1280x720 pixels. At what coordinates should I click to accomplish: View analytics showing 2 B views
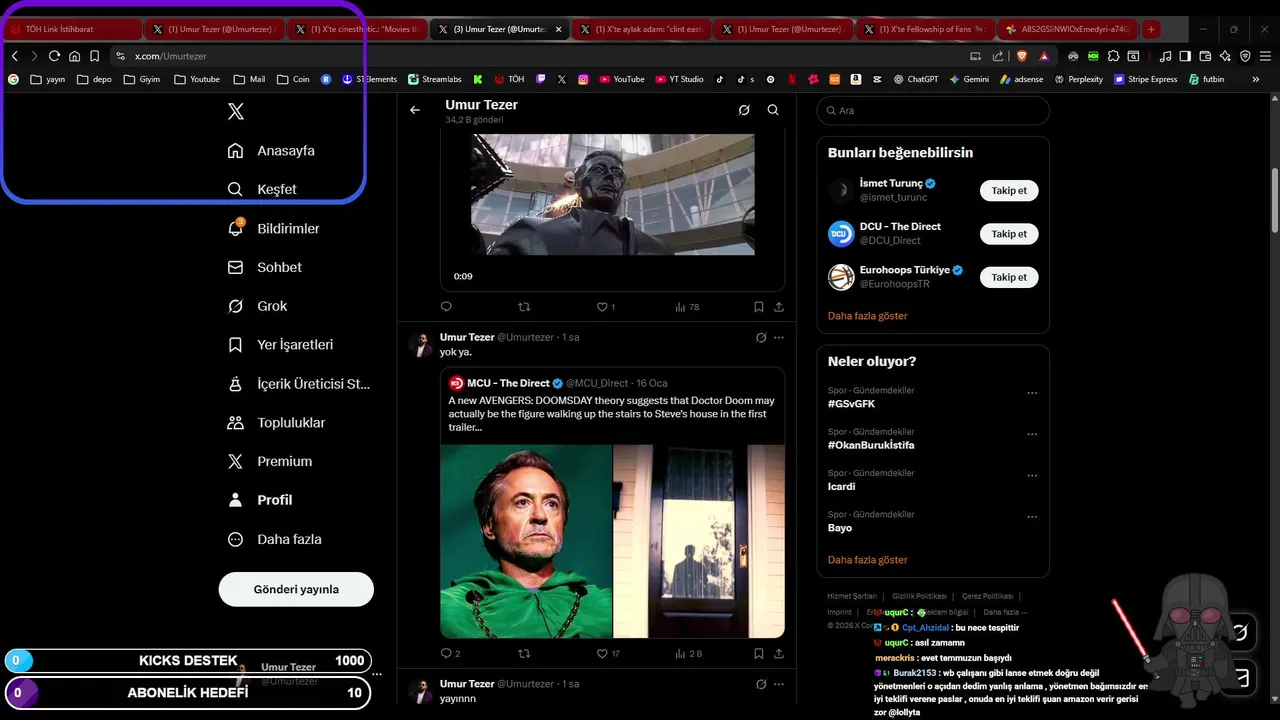[689, 653]
